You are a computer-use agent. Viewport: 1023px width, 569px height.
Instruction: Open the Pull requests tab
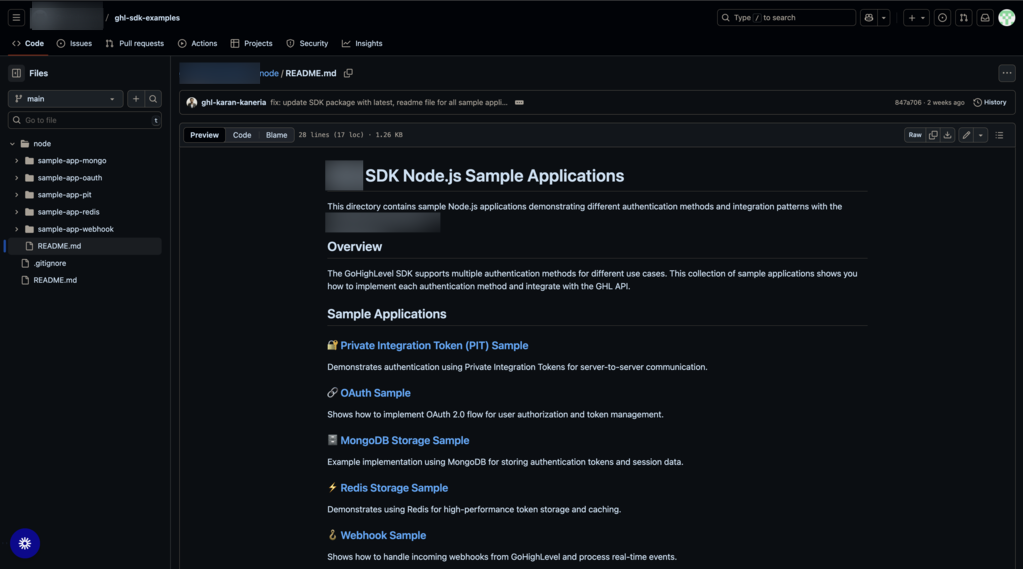click(134, 43)
